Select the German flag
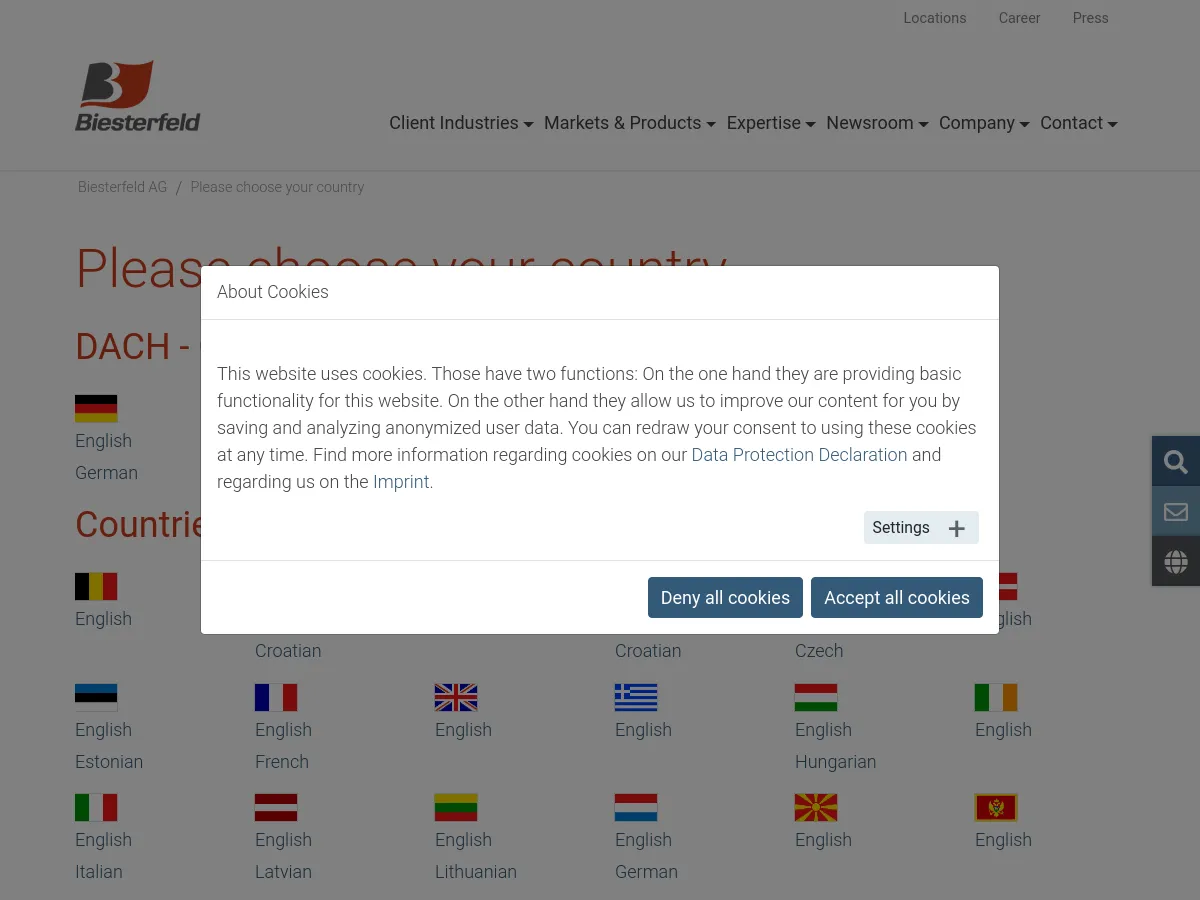The height and width of the screenshot is (900, 1200). point(95,407)
